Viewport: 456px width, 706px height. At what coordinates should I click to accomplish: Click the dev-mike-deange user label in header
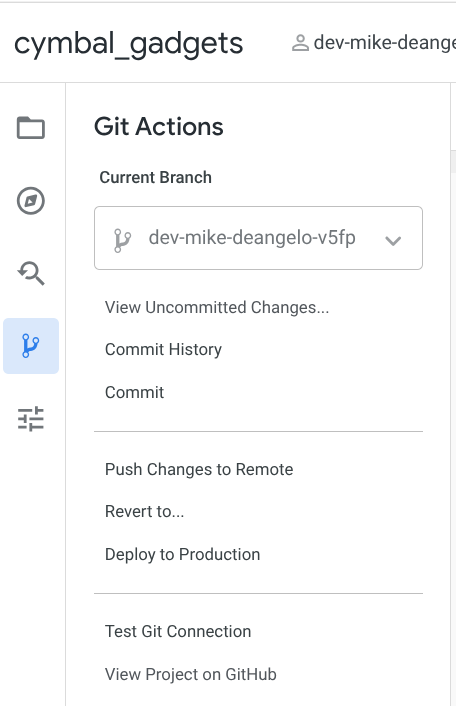point(384,43)
